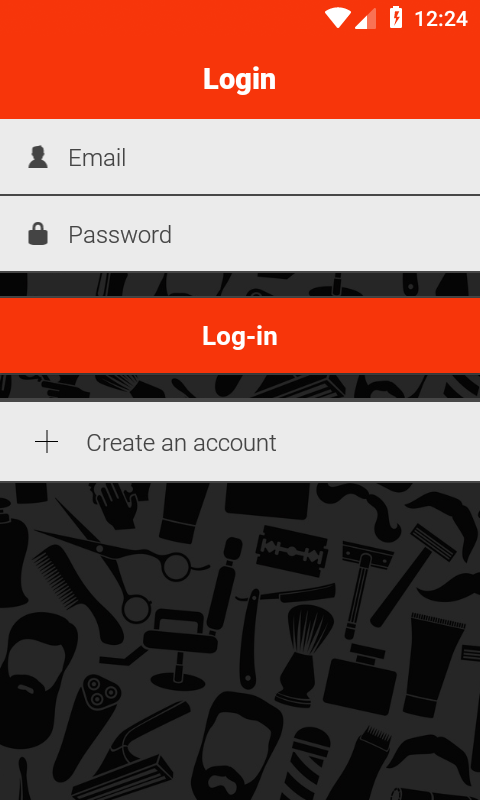Tap the plus icon for account creation

point(46,442)
